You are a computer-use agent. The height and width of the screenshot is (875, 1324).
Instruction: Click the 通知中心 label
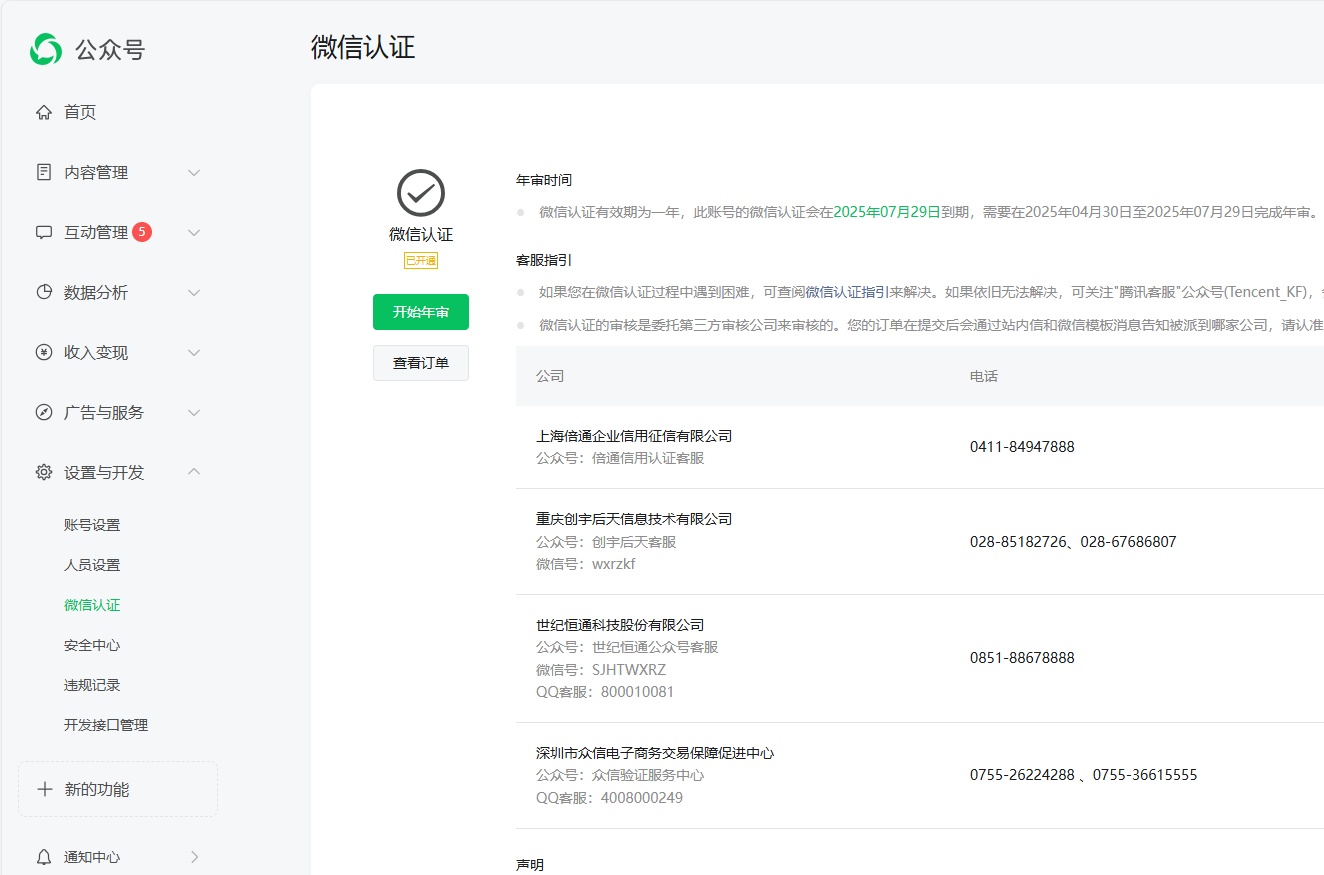point(92,857)
